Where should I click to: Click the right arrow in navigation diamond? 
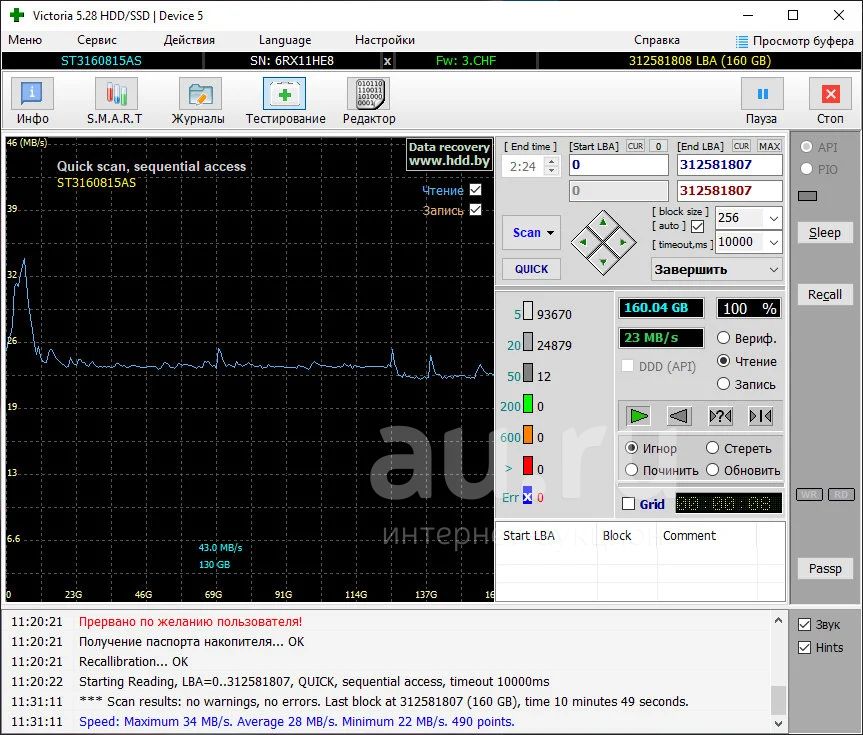coord(623,242)
